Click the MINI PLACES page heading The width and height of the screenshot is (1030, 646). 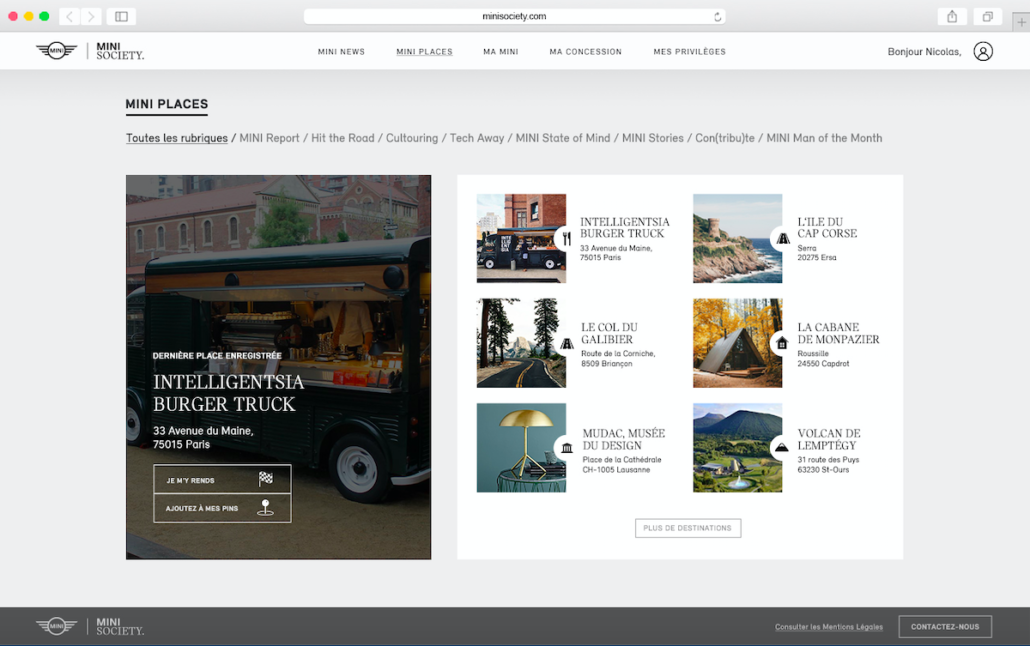pos(167,104)
